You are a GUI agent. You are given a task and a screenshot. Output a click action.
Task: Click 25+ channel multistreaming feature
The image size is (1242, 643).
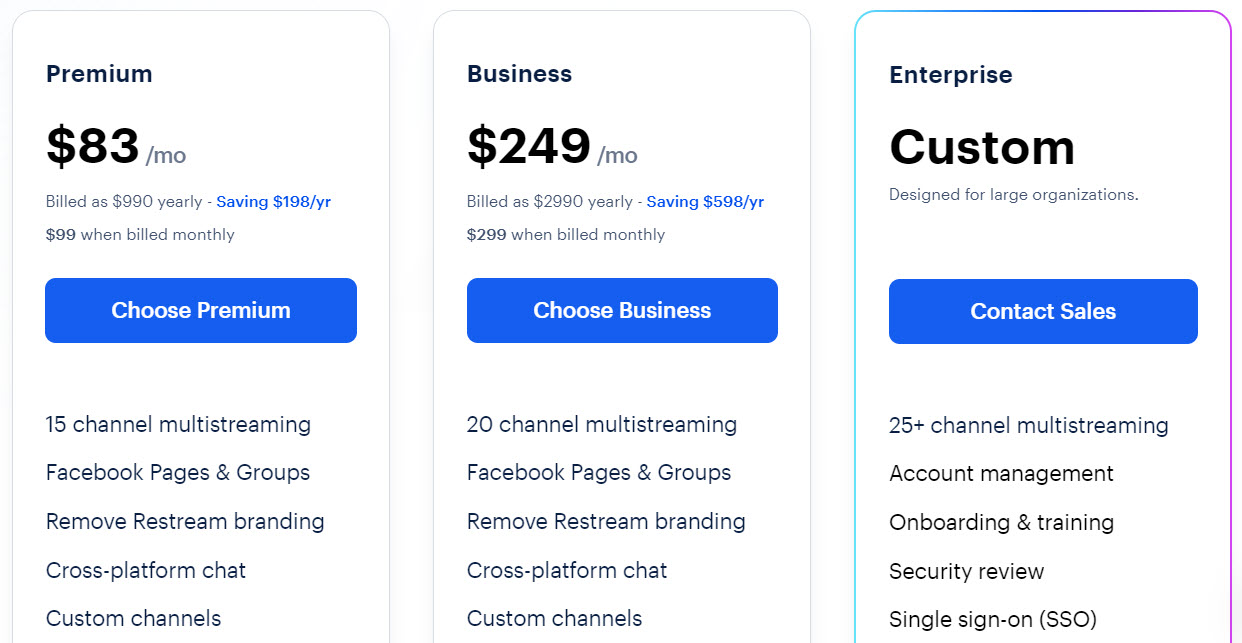(x=1029, y=425)
